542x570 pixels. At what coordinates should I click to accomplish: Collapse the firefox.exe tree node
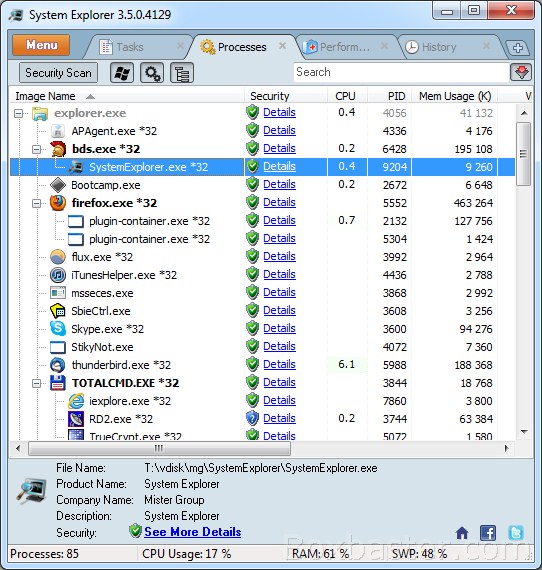[36, 204]
